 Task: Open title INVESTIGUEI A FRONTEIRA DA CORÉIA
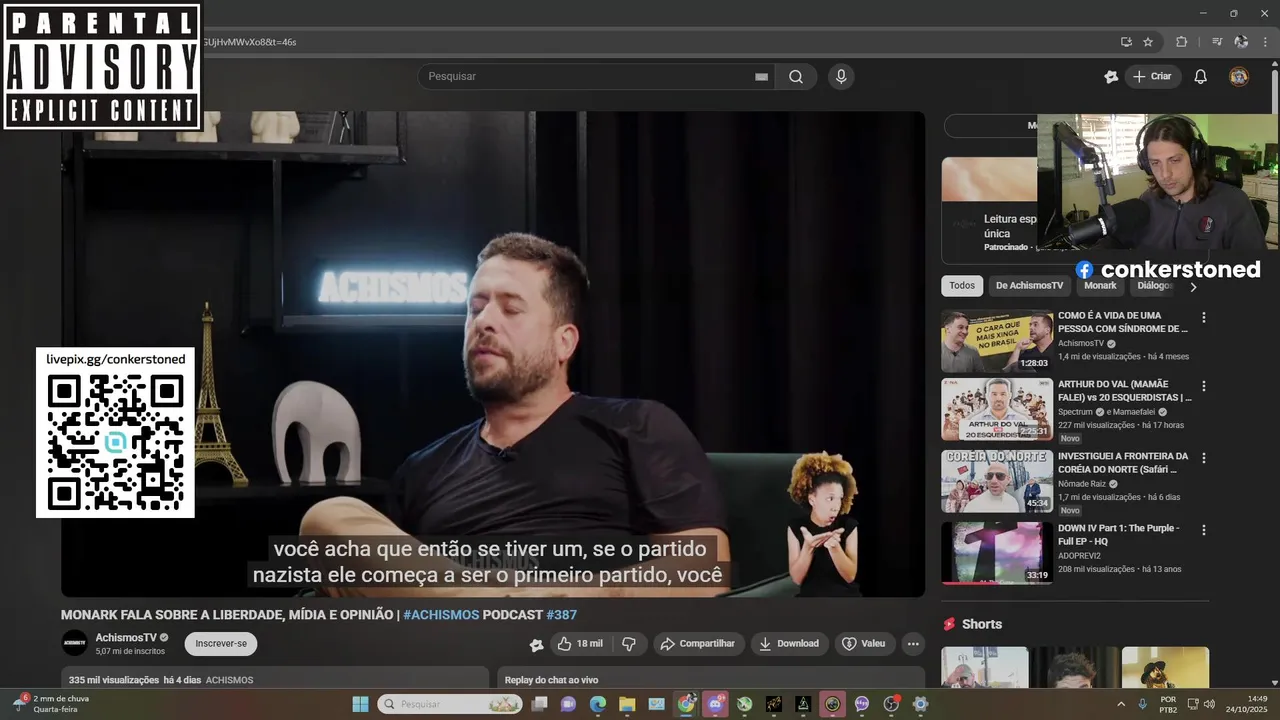coord(1123,463)
